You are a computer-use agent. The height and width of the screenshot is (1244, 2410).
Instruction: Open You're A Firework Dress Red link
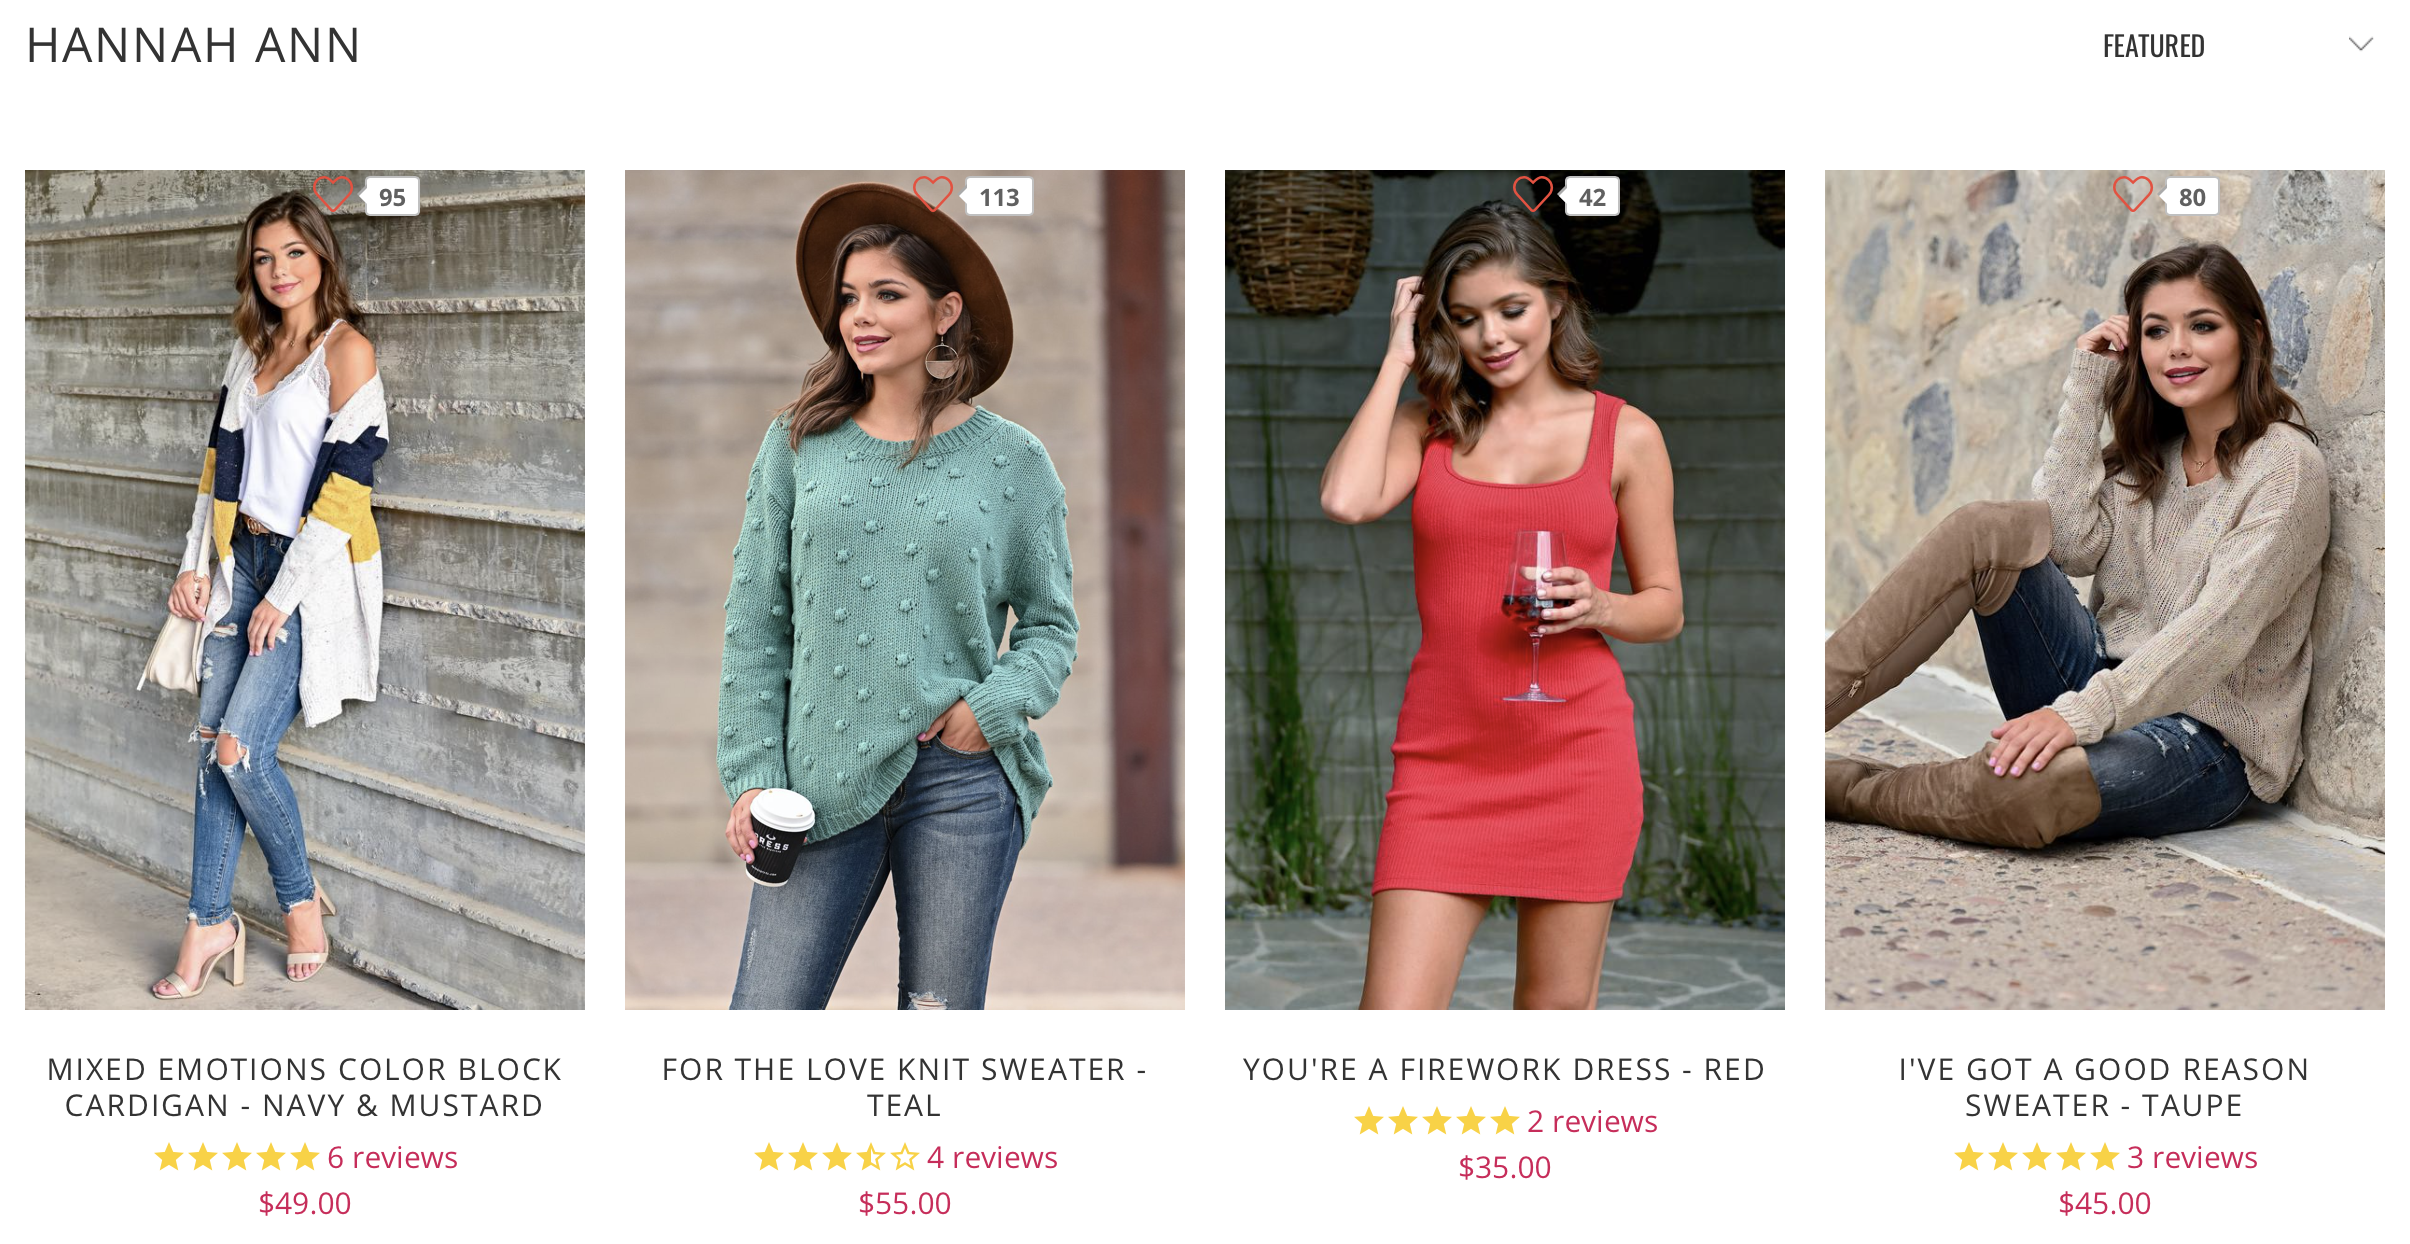pos(1505,1069)
